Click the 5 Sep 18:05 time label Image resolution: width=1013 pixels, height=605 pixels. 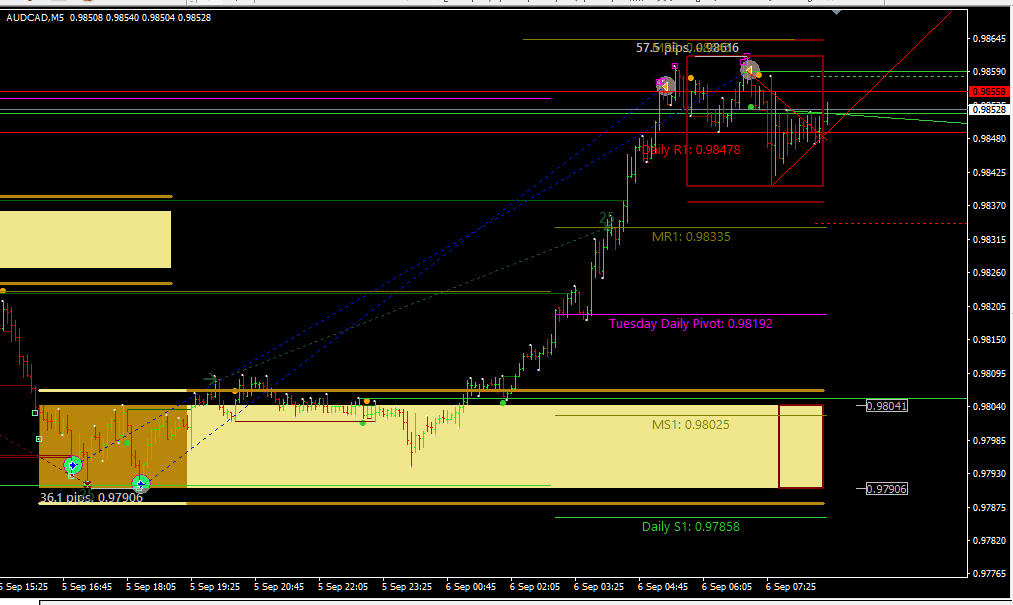point(151,587)
